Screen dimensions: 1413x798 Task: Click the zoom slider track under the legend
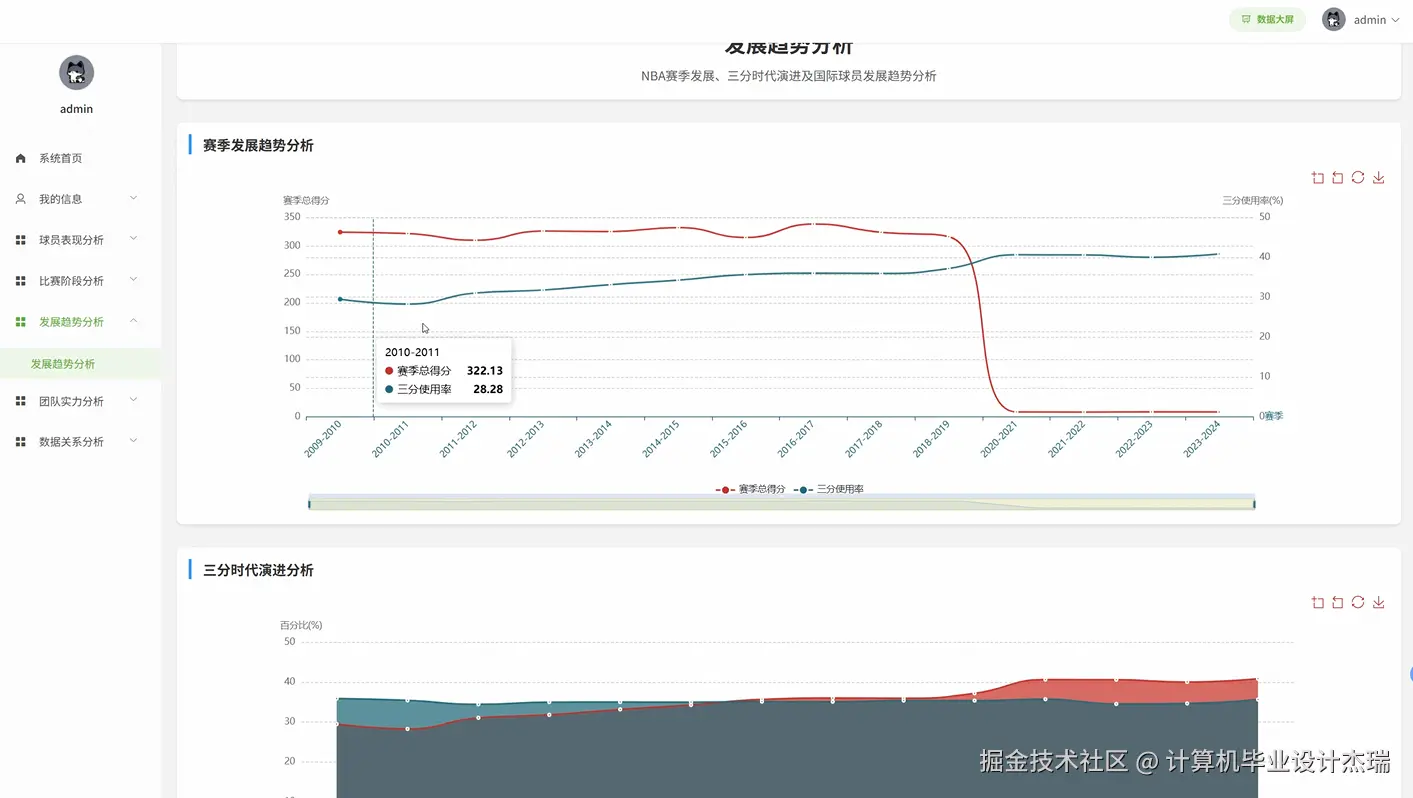pos(782,504)
